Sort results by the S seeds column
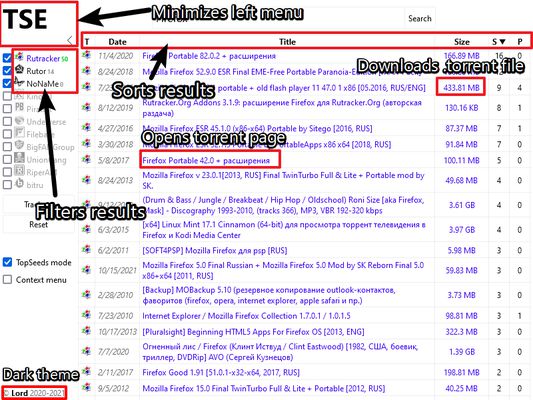This screenshot has width=533, height=400. tap(499, 41)
